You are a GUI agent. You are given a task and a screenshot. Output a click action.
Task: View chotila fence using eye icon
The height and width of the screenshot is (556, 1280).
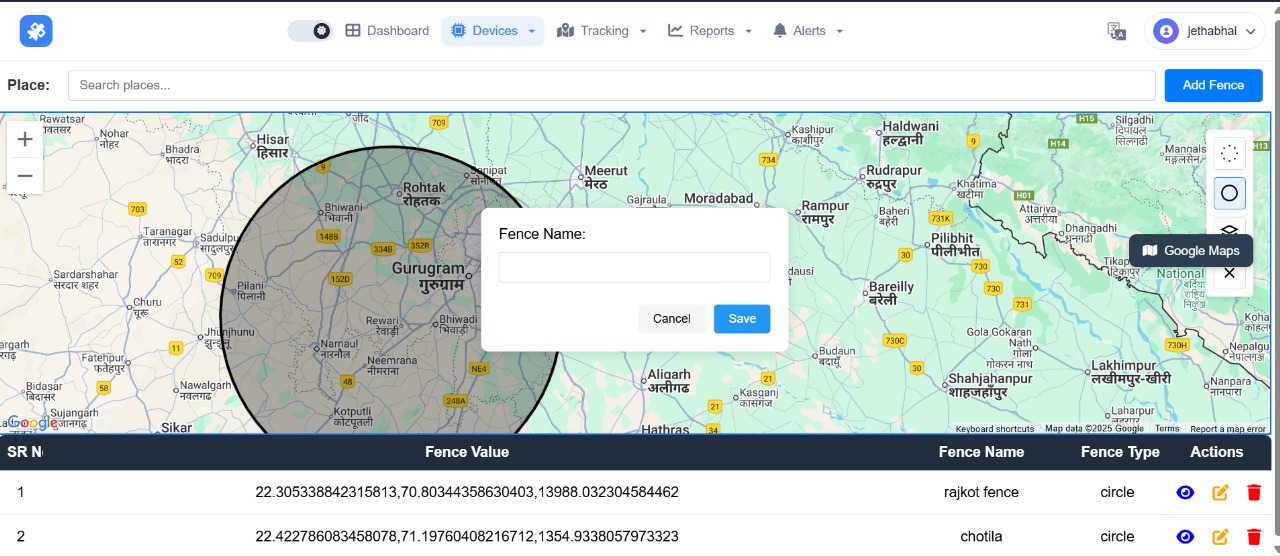tap(1185, 537)
